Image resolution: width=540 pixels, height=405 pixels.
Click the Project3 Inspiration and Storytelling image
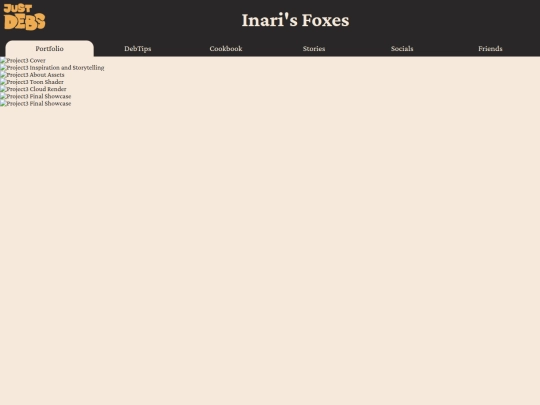tap(52, 68)
